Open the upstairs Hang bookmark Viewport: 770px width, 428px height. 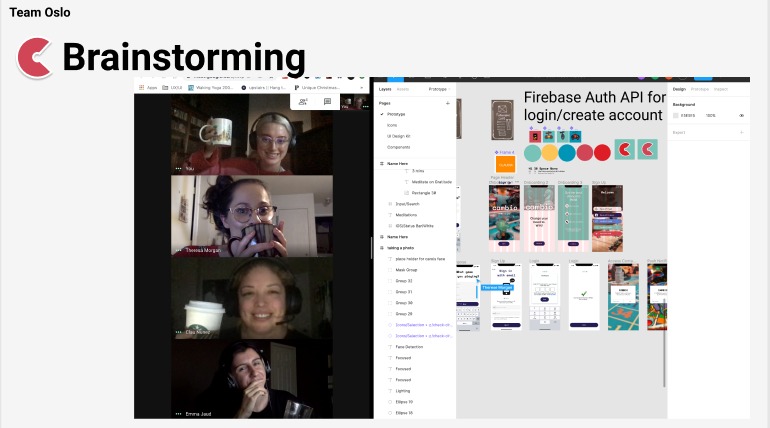tap(264, 87)
